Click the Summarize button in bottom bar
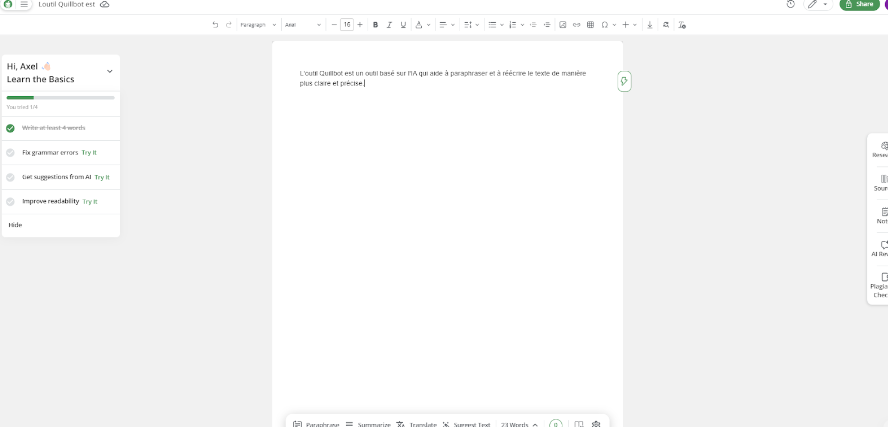 368,424
